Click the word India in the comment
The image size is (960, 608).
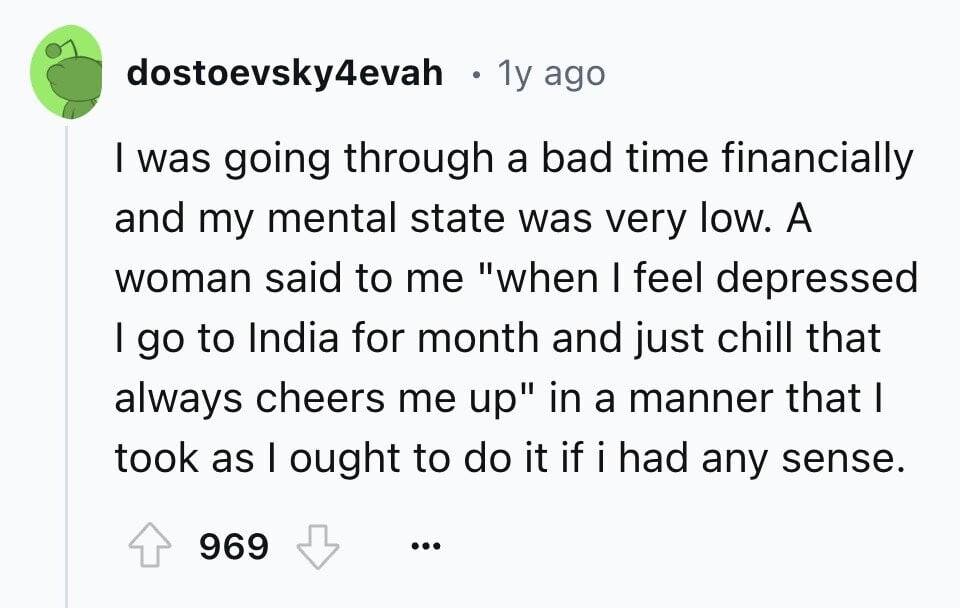293,337
